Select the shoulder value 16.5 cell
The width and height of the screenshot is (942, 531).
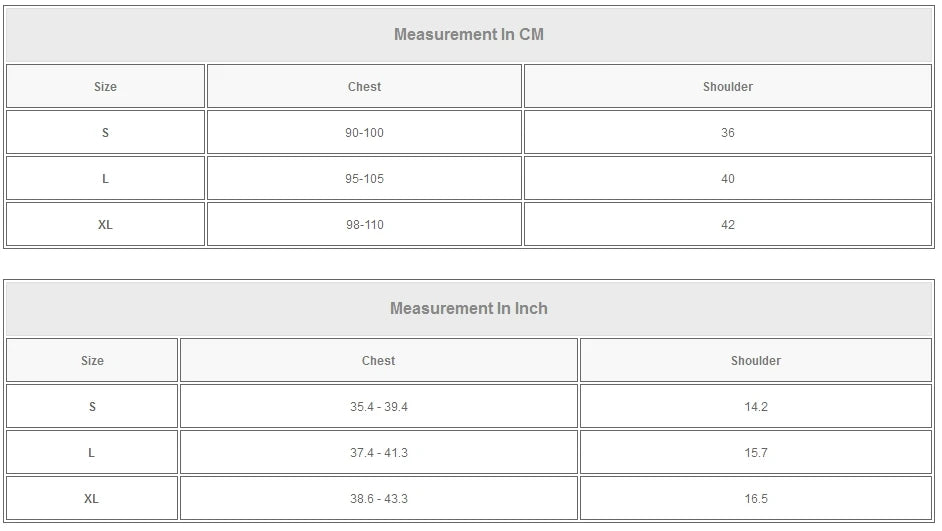pos(755,499)
